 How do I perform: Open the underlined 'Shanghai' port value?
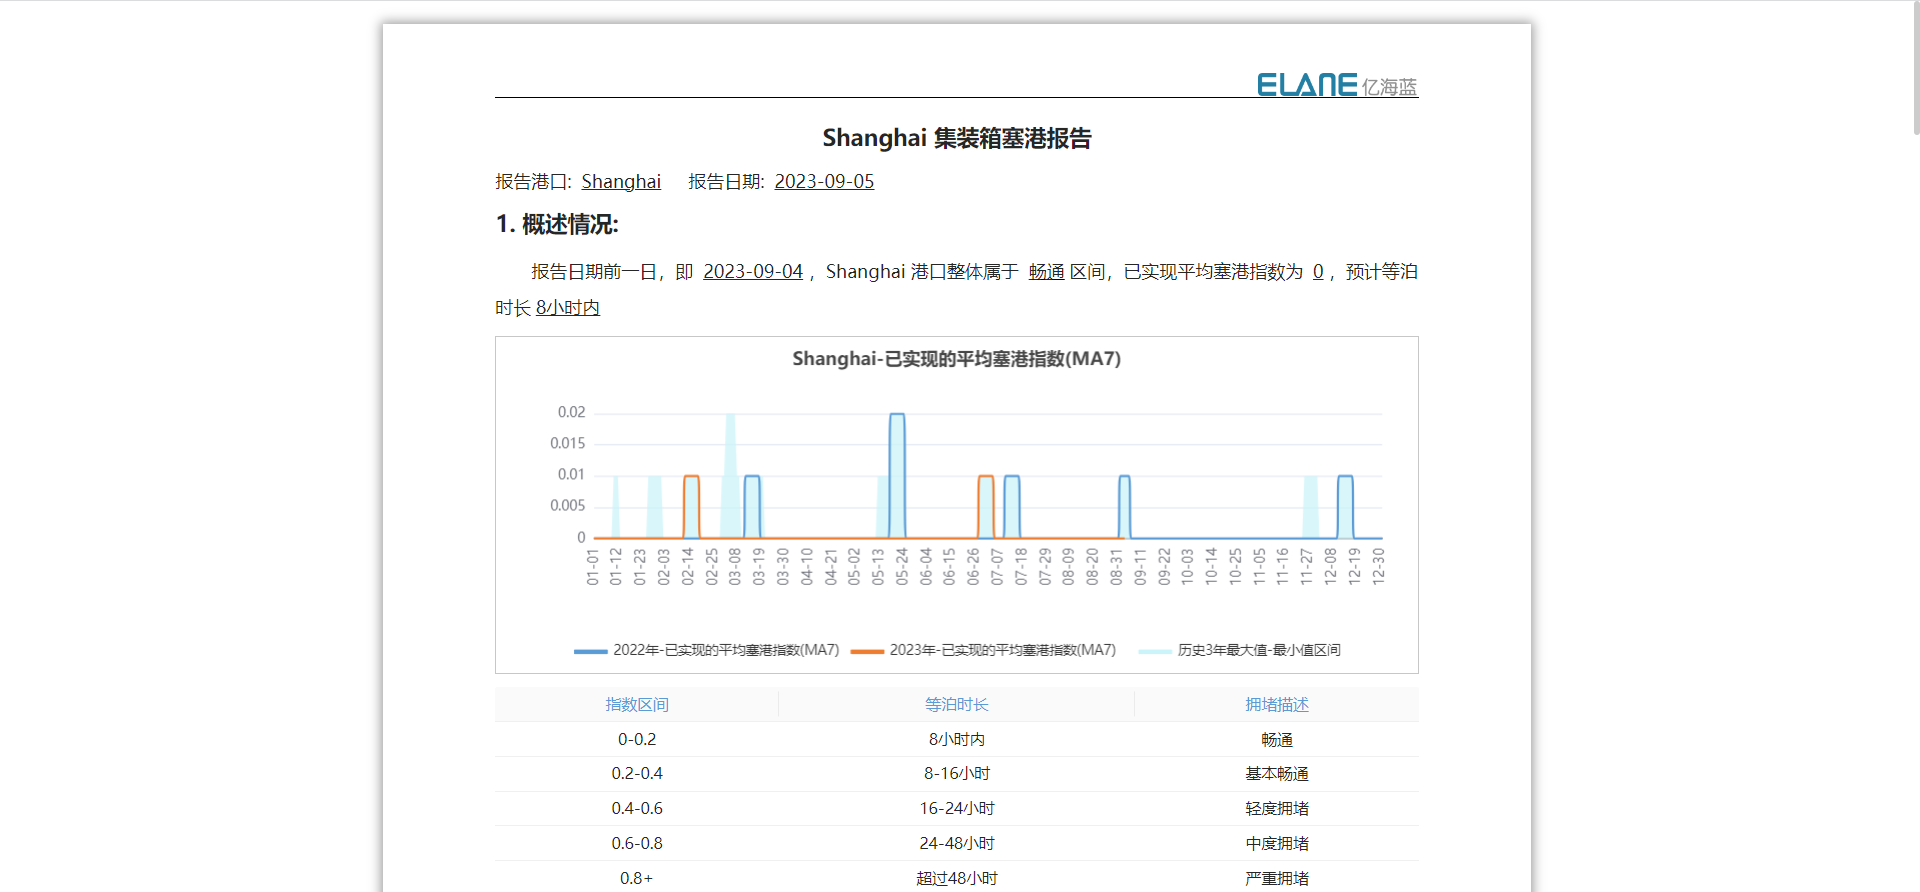pyautogui.click(x=621, y=181)
